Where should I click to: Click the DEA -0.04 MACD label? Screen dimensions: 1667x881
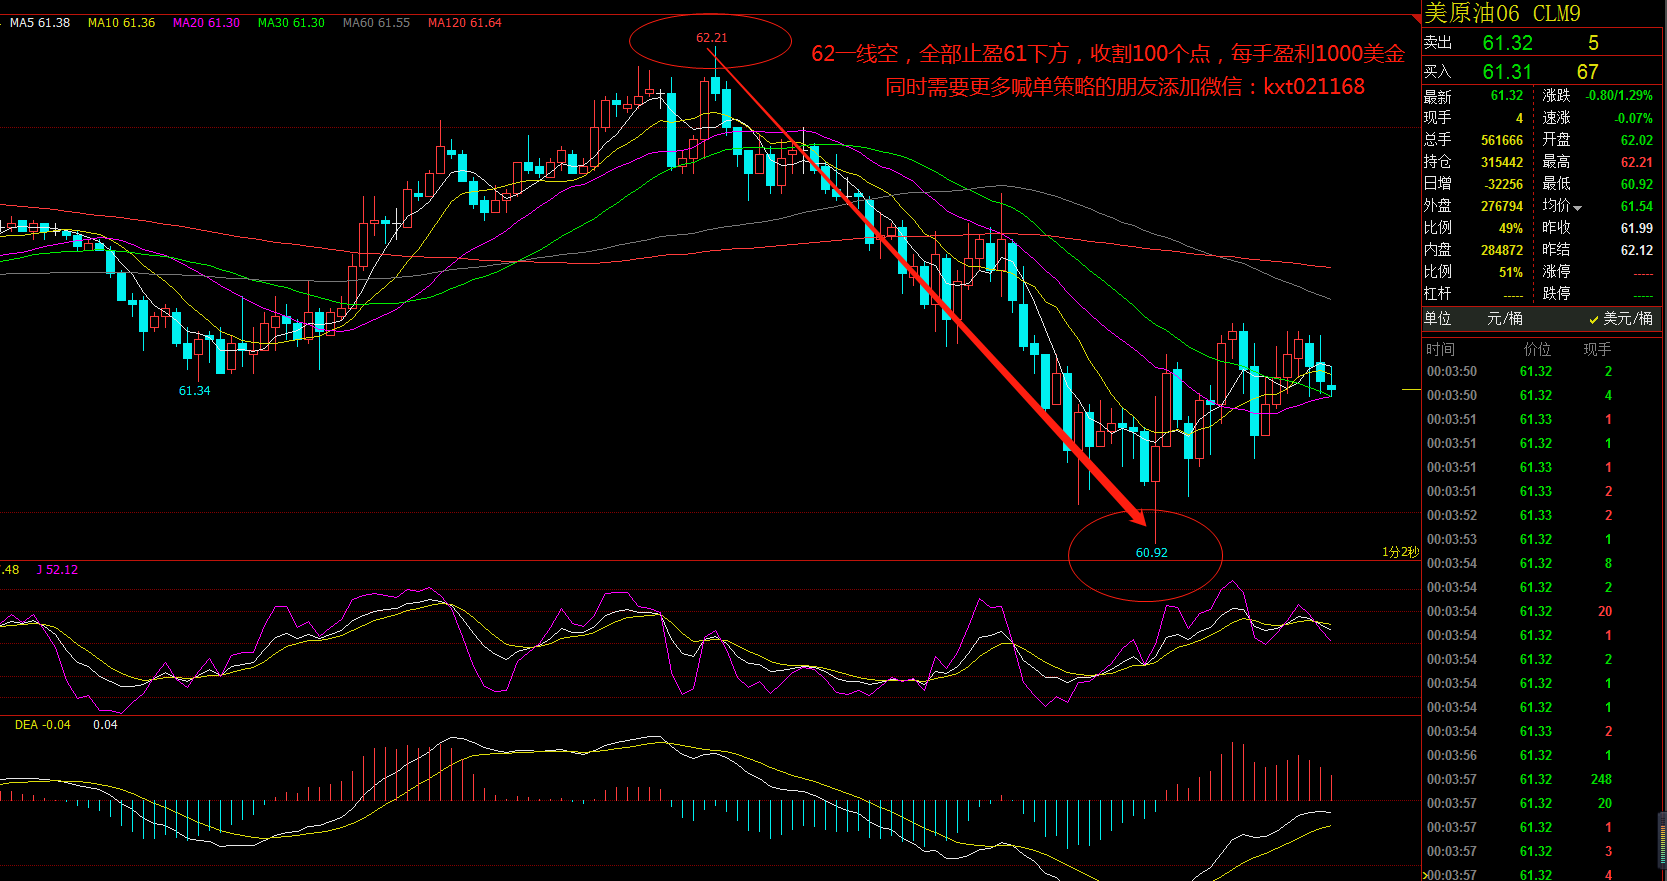43,725
